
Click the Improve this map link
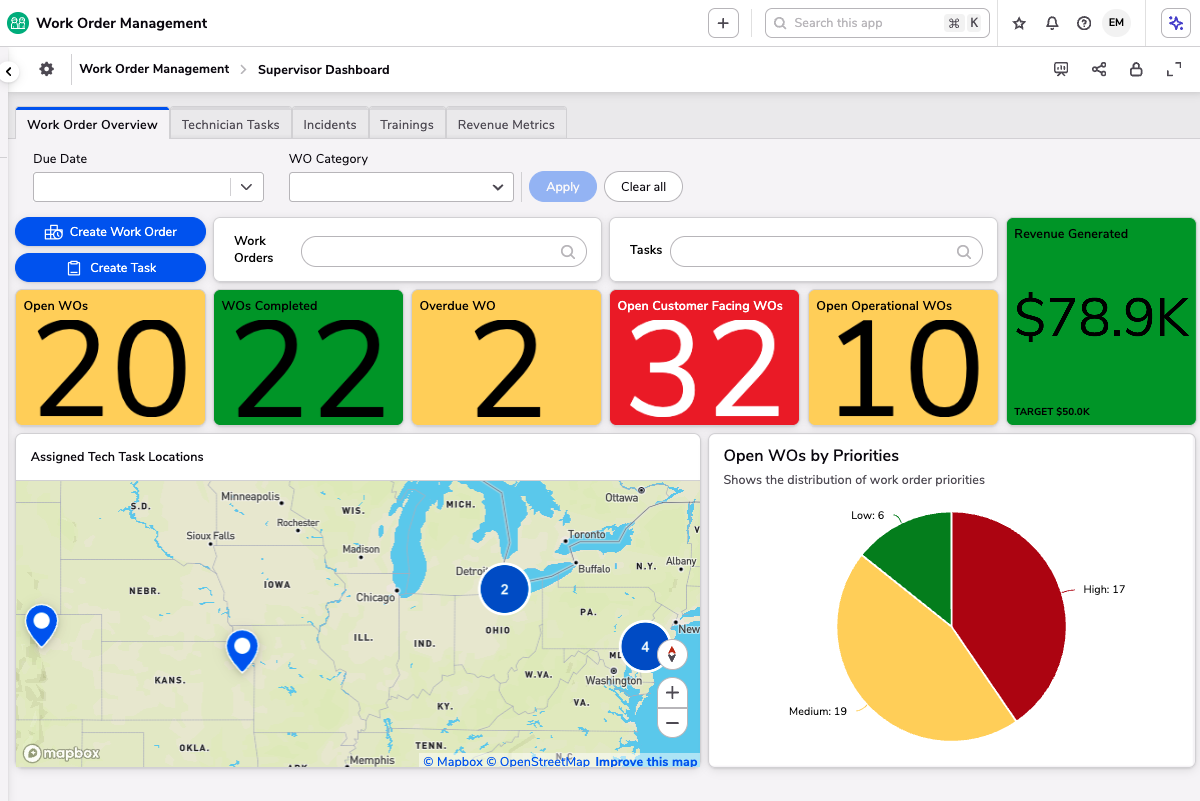coord(646,762)
